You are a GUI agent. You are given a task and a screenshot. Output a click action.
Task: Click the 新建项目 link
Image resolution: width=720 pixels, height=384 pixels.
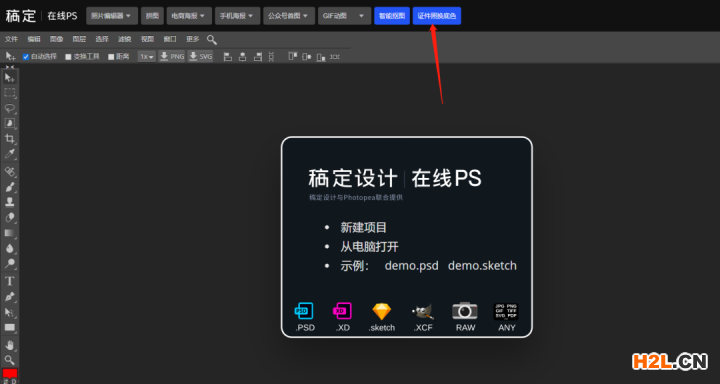[x=364, y=227]
